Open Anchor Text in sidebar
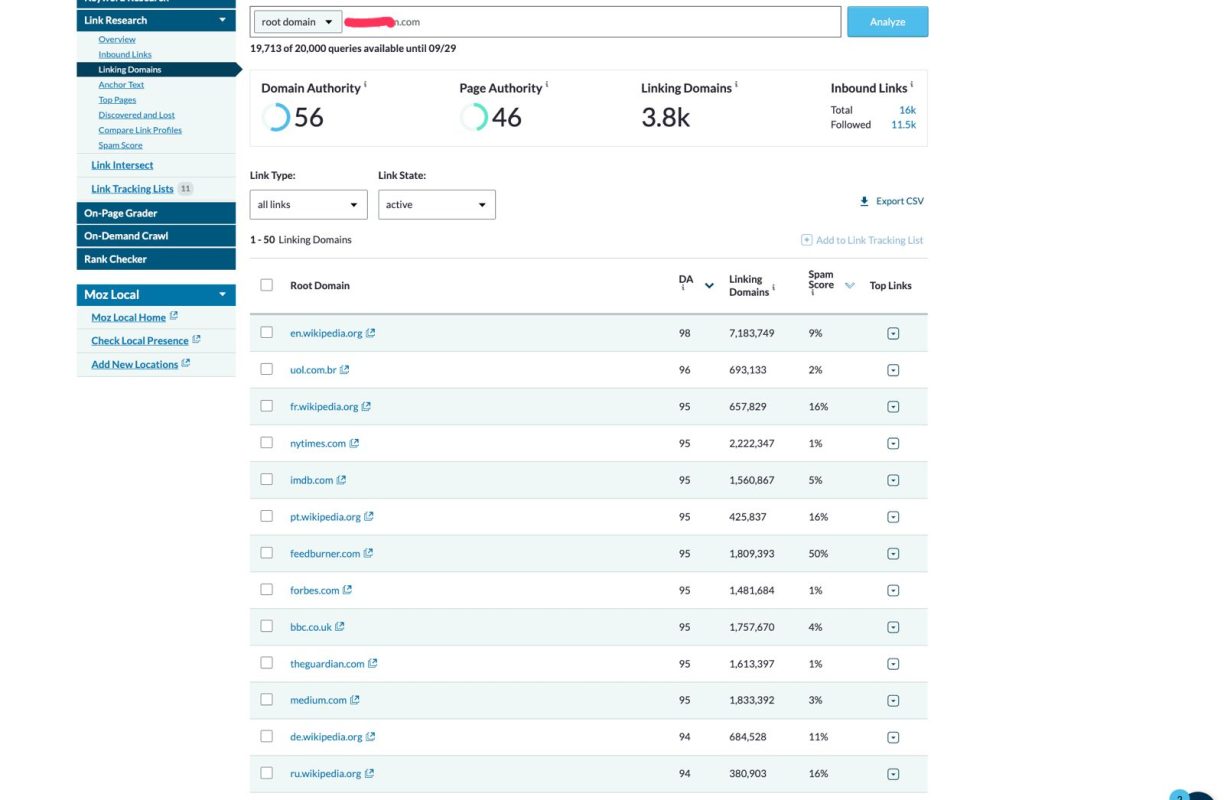 coord(121,85)
